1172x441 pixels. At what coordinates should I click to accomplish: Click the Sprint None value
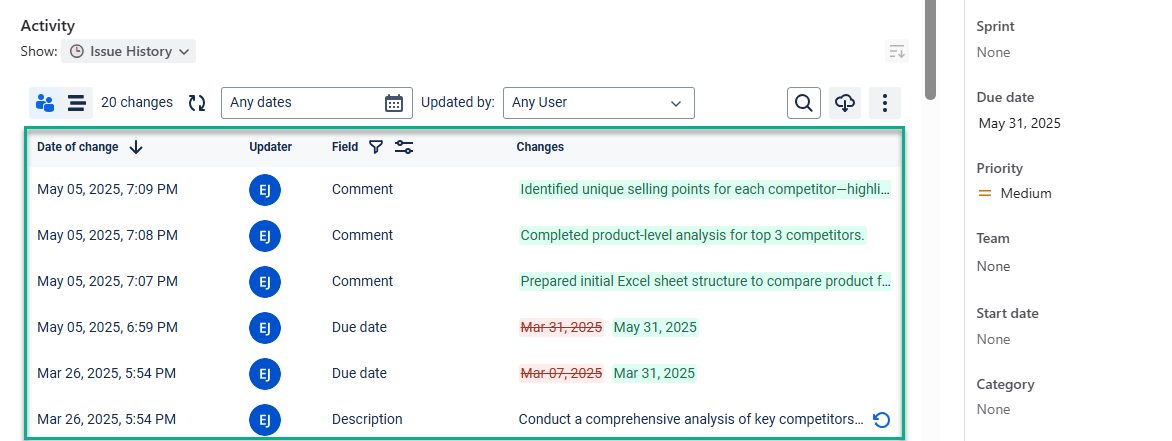click(x=993, y=52)
